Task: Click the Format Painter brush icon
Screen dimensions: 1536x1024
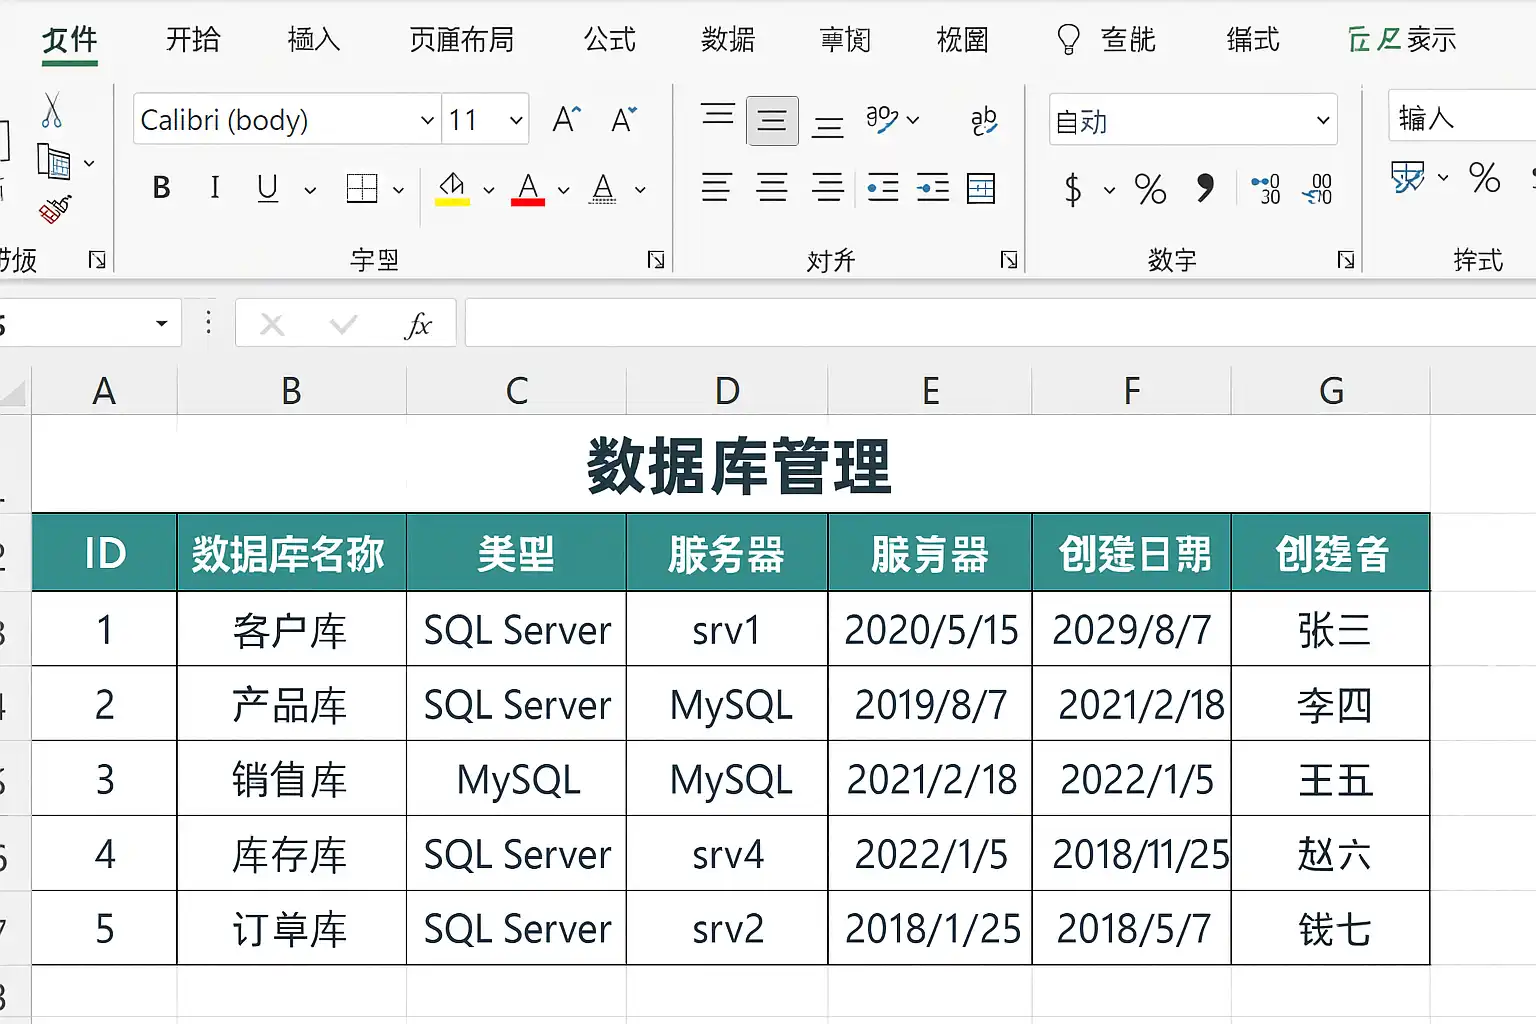Action: click(55, 209)
